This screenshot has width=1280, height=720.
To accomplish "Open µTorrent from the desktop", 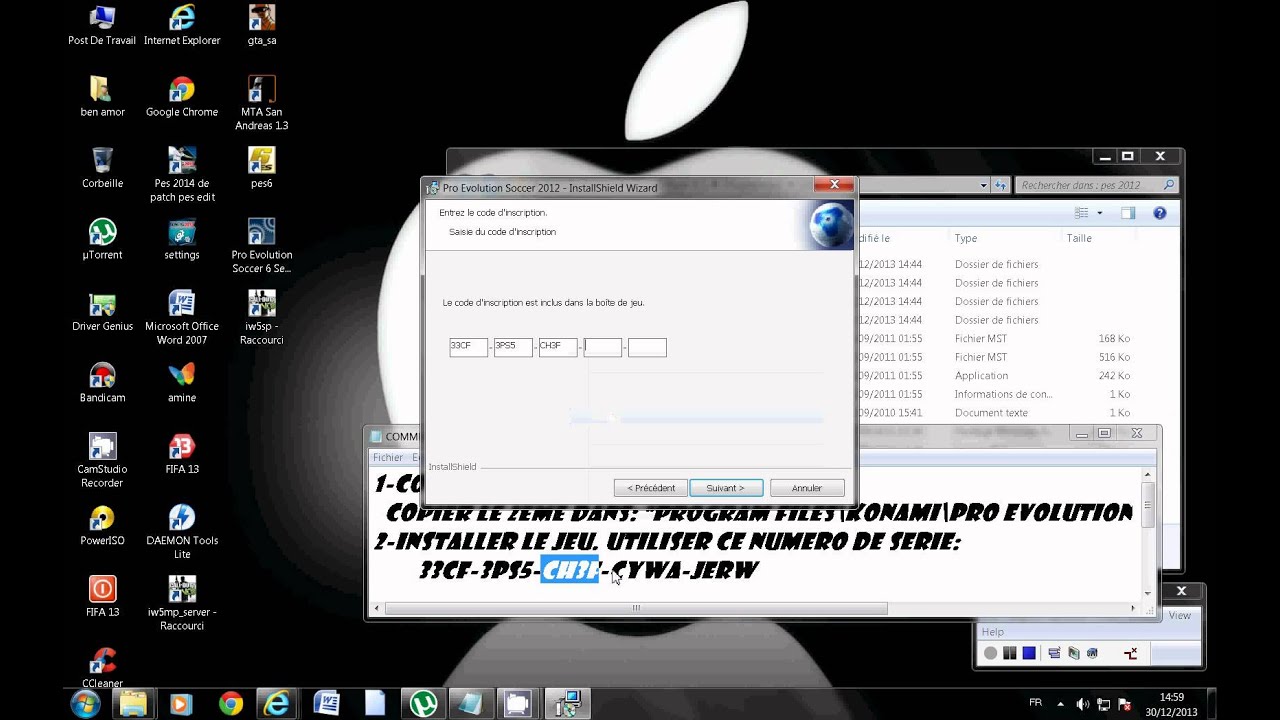I will (102, 240).
